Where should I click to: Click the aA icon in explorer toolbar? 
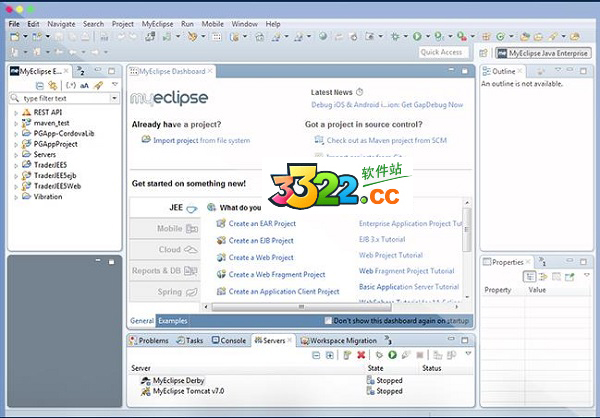pyautogui.click(x=84, y=85)
